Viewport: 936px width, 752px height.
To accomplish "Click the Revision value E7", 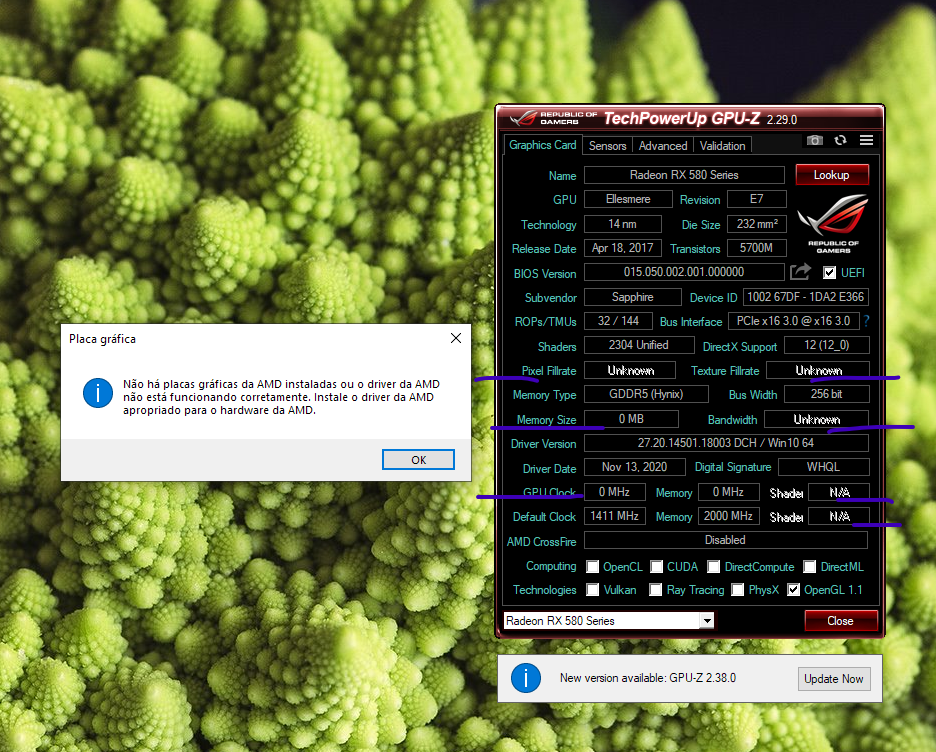I will [x=756, y=199].
